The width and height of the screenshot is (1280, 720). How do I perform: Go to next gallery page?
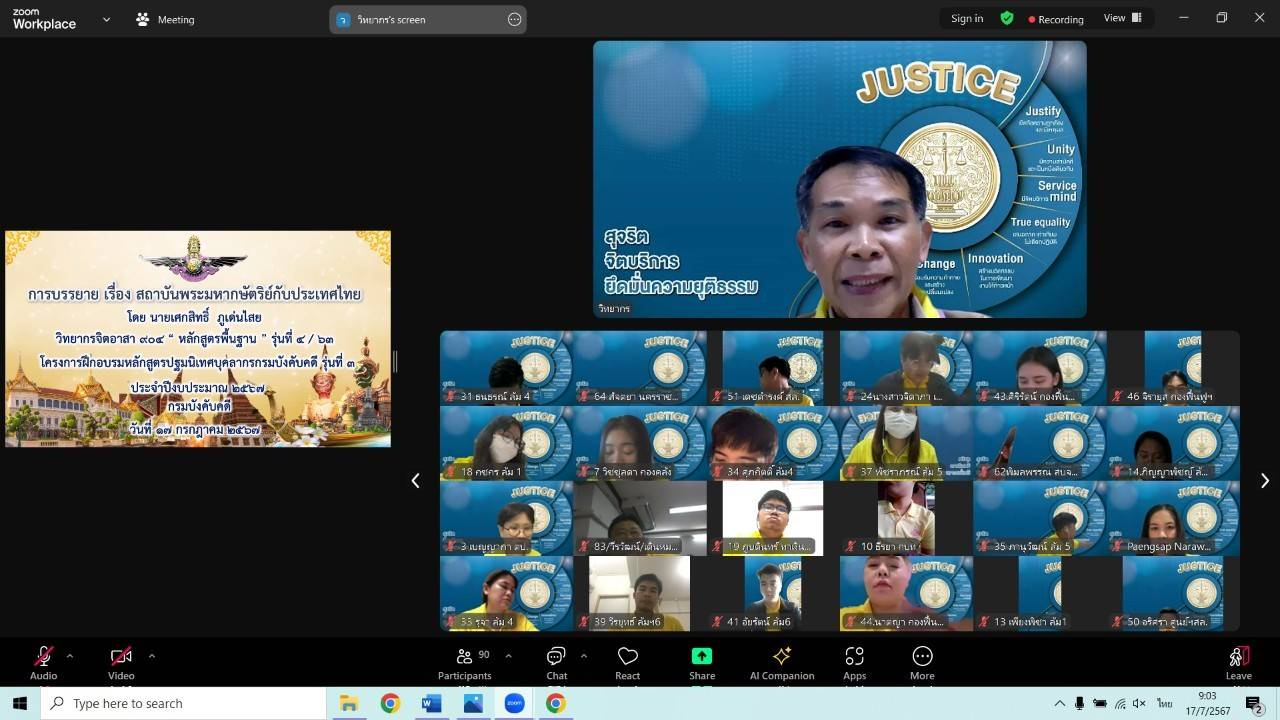click(x=1264, y=481)
